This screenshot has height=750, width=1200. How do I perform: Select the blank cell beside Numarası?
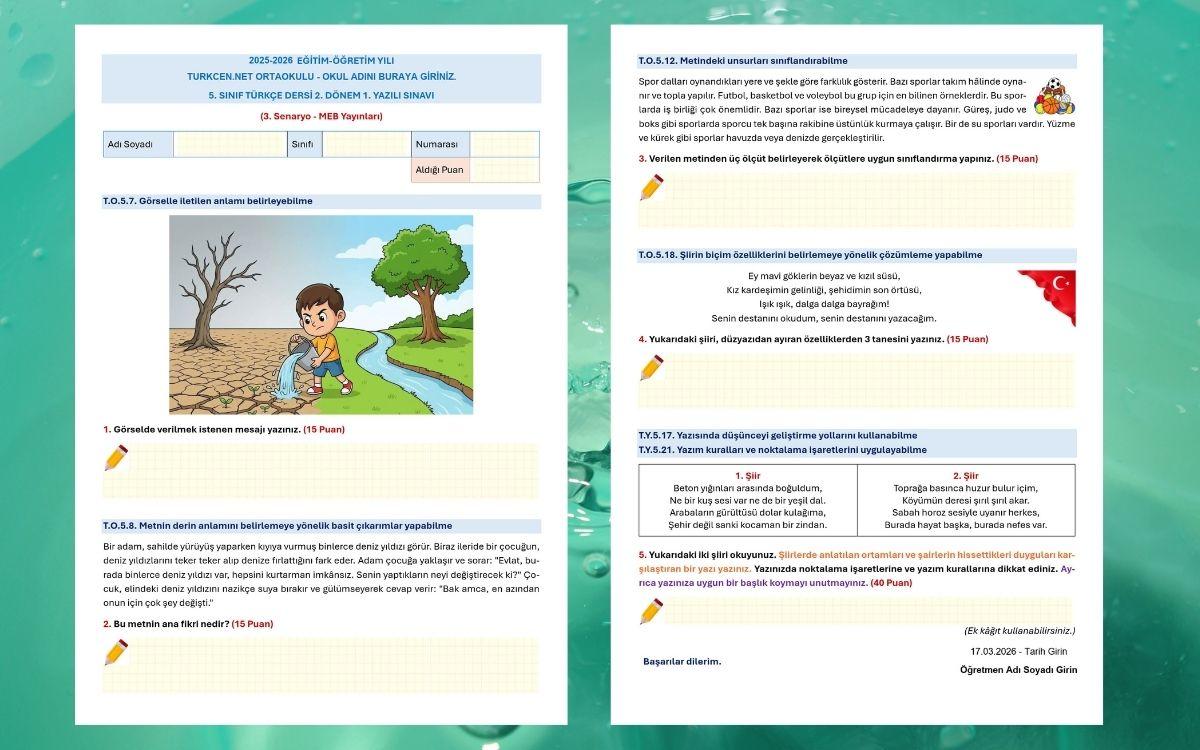pyautogui.click(x=504, y=144)
